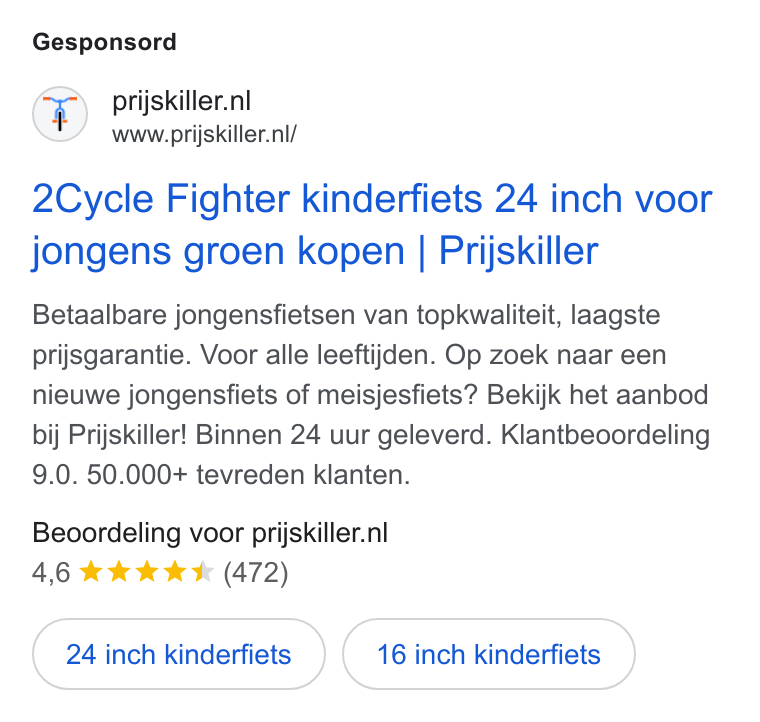760x722 pixels.
Task: Click the www.prijskiller.nl/ URL text
Action: [204, 135]
